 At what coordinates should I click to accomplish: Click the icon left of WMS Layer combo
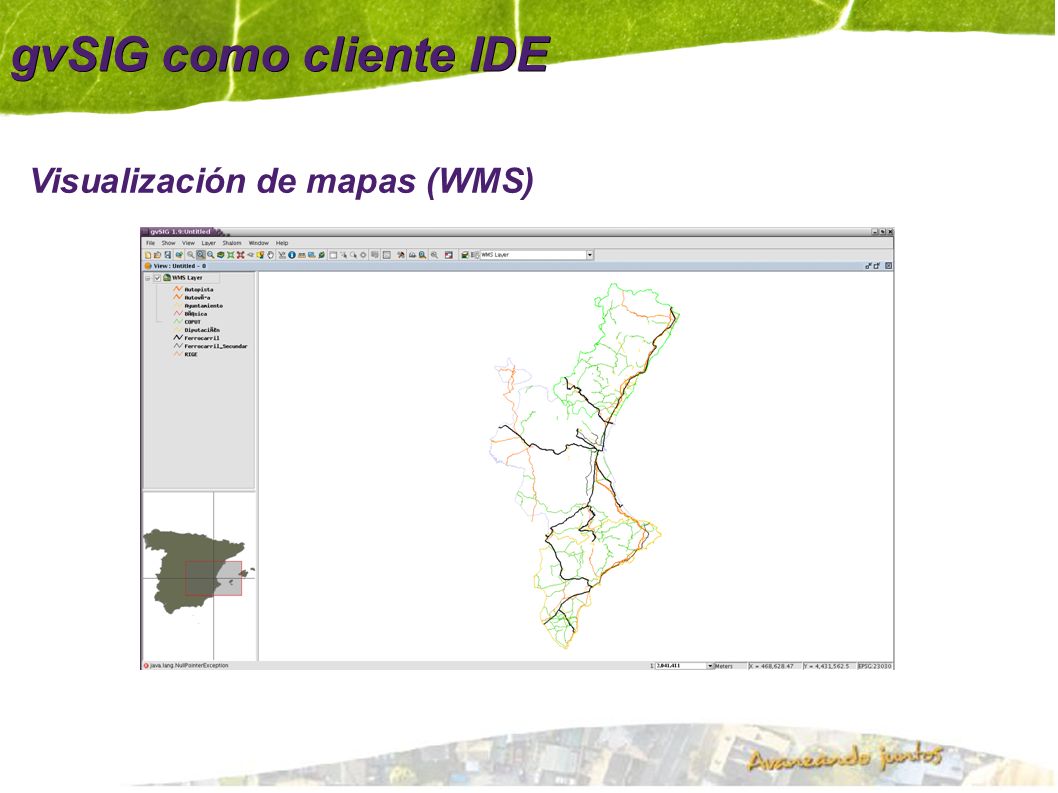point(474,255)
